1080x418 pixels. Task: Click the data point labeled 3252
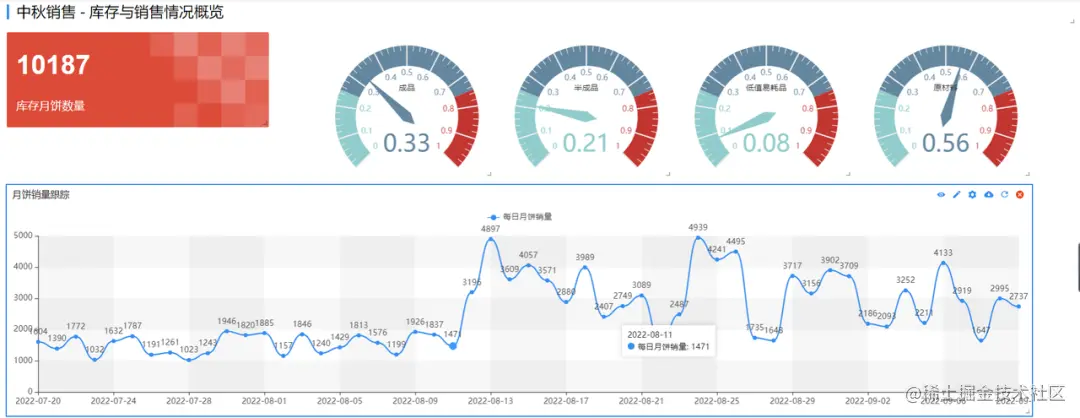pos(905,291)
